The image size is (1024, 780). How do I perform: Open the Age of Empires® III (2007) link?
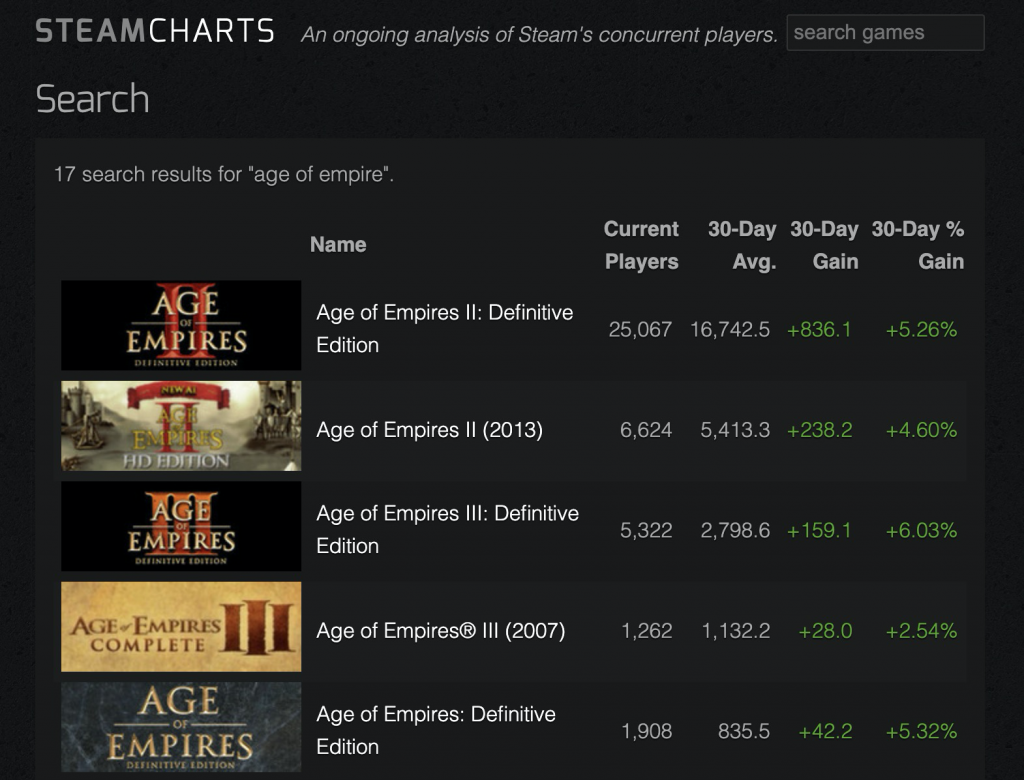pos(440,631)
